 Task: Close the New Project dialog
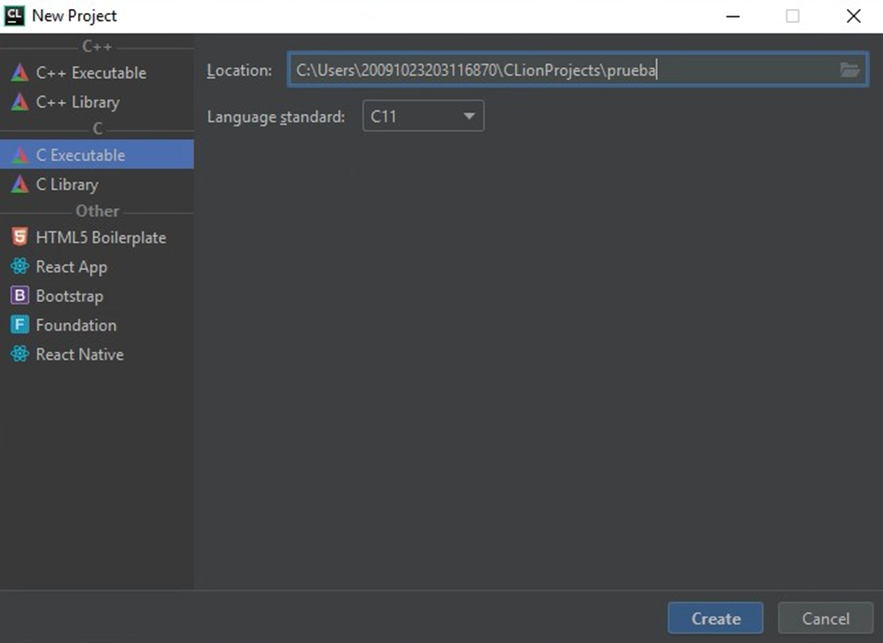click(853, 16)
